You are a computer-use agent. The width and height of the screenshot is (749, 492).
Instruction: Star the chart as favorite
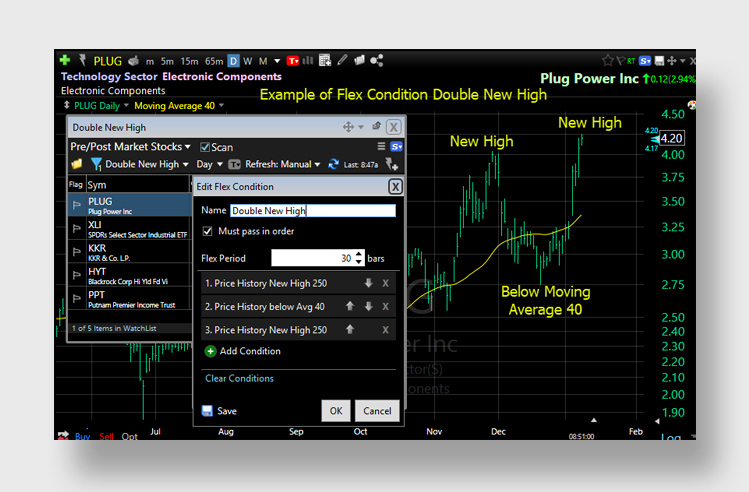(x=607, y=60)
